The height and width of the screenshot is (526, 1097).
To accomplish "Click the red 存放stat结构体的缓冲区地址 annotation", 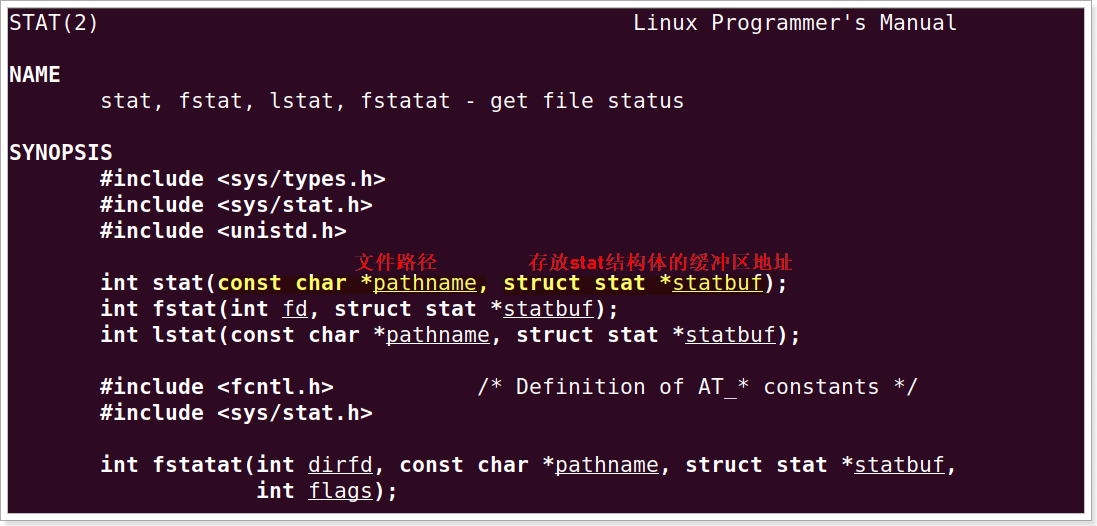I will coord(660,262).
